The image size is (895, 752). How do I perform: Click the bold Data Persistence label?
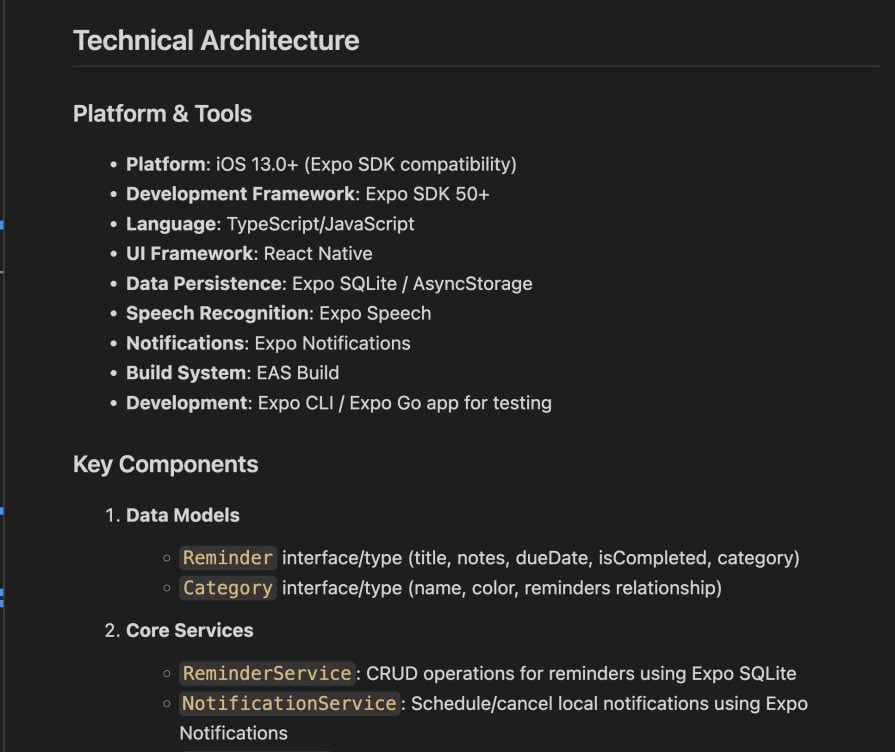203,284
